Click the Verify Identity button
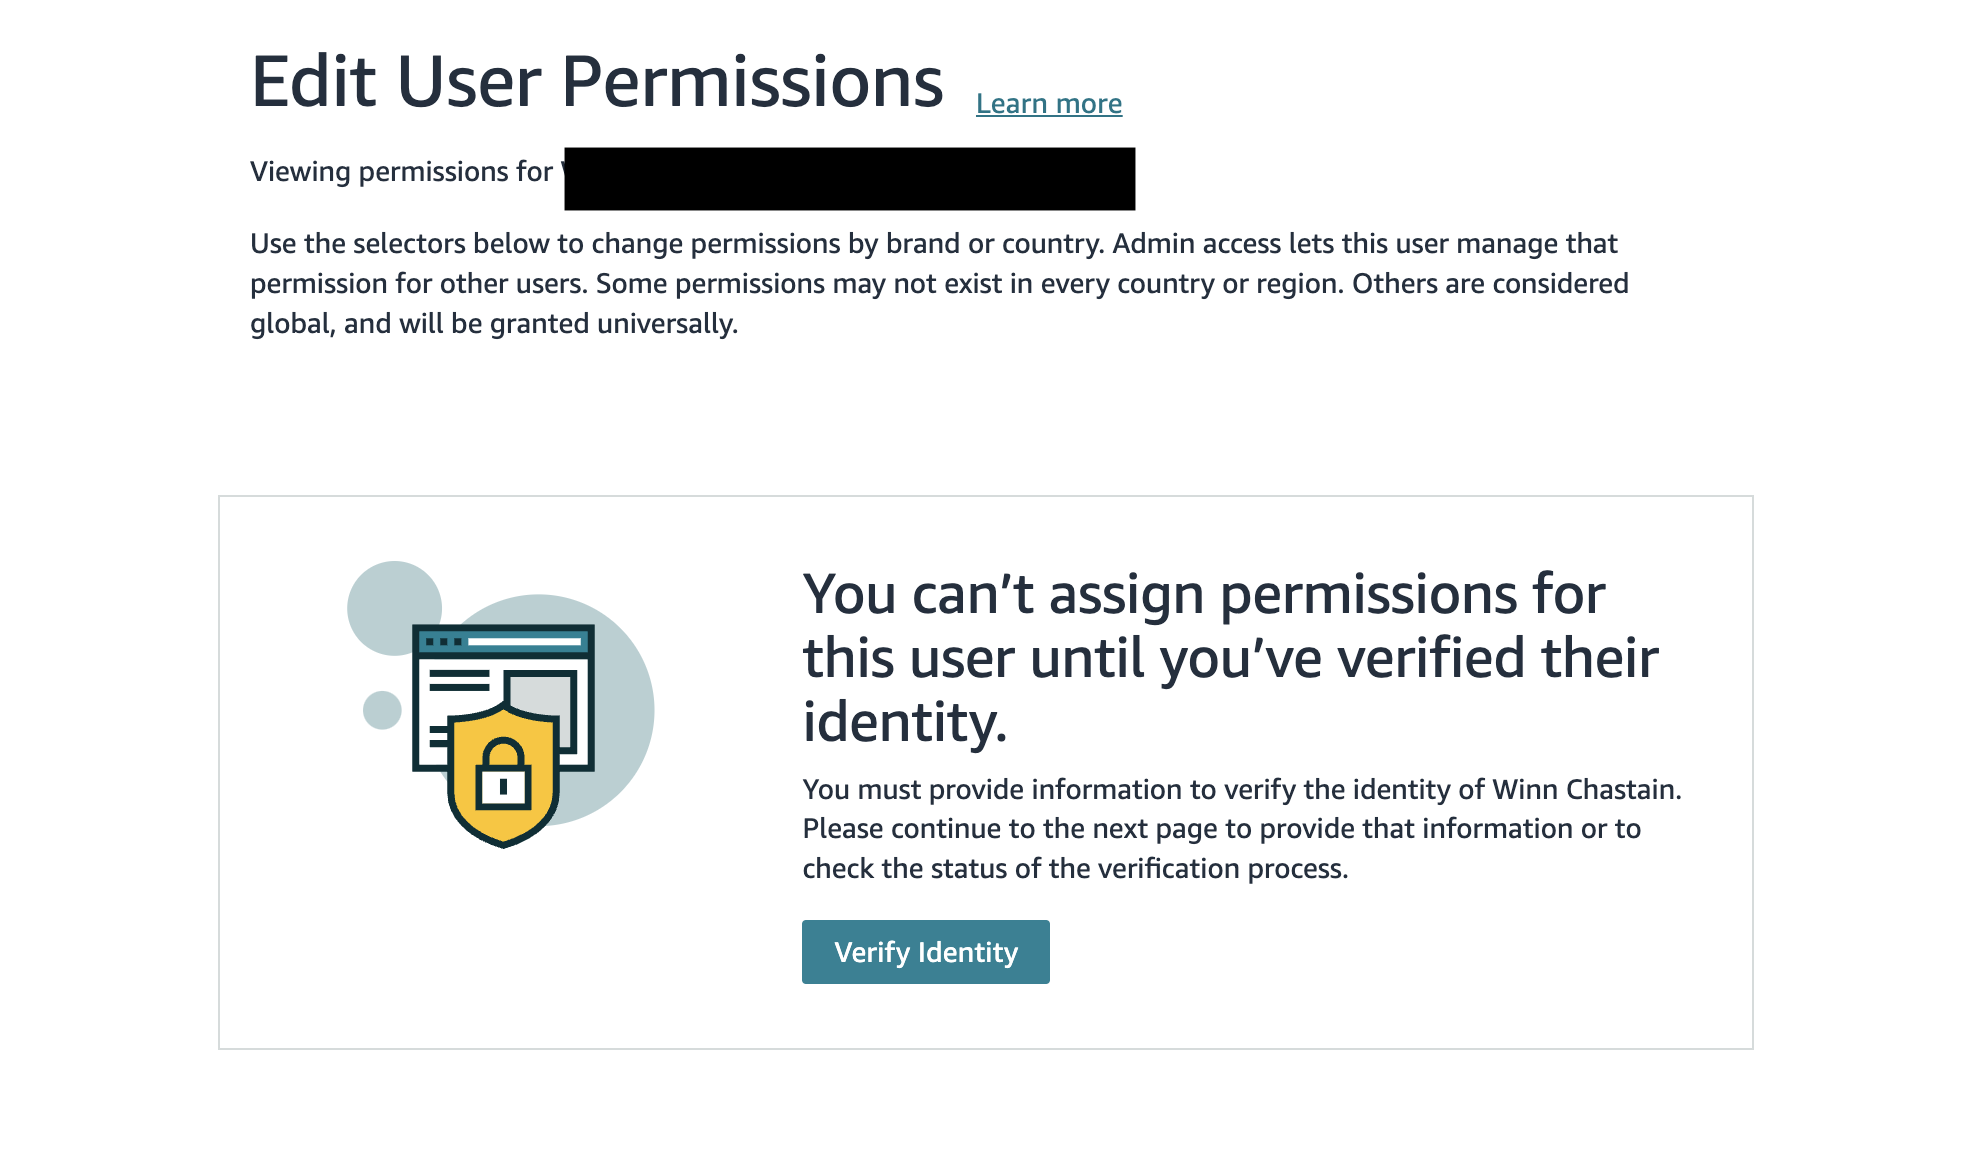This screenshot has width=1966, height=1156. pyautogui.click(x=925, y=951)
